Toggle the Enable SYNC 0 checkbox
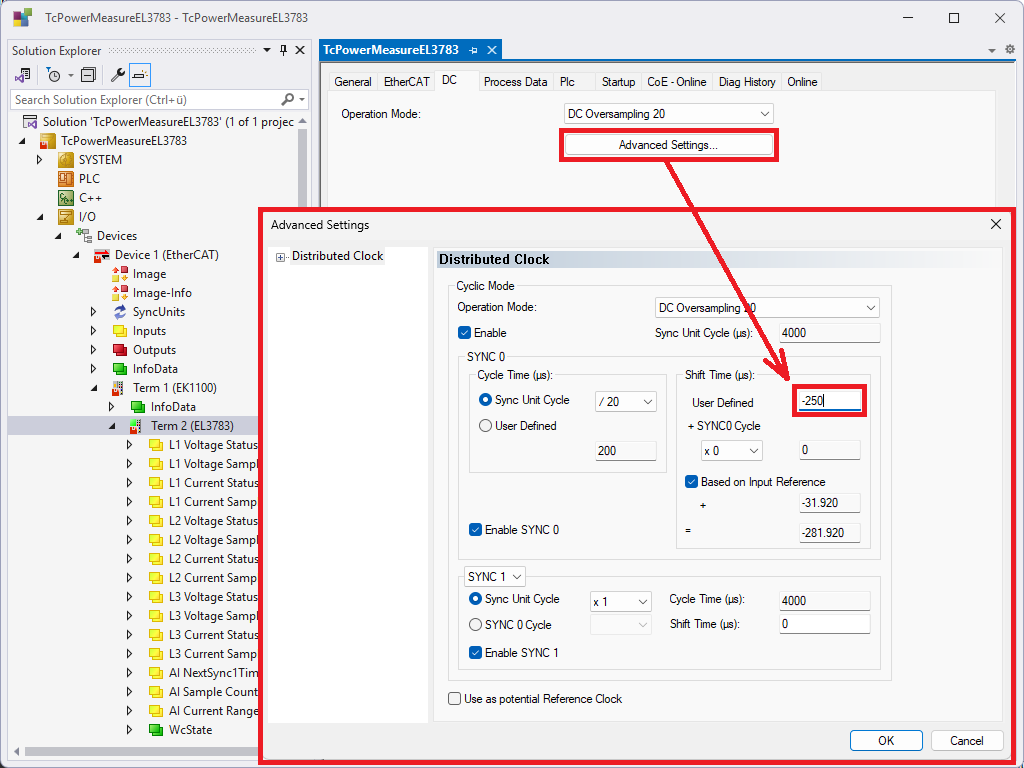The width and height of the screenshot is (1024, 768). coord(475,530)
